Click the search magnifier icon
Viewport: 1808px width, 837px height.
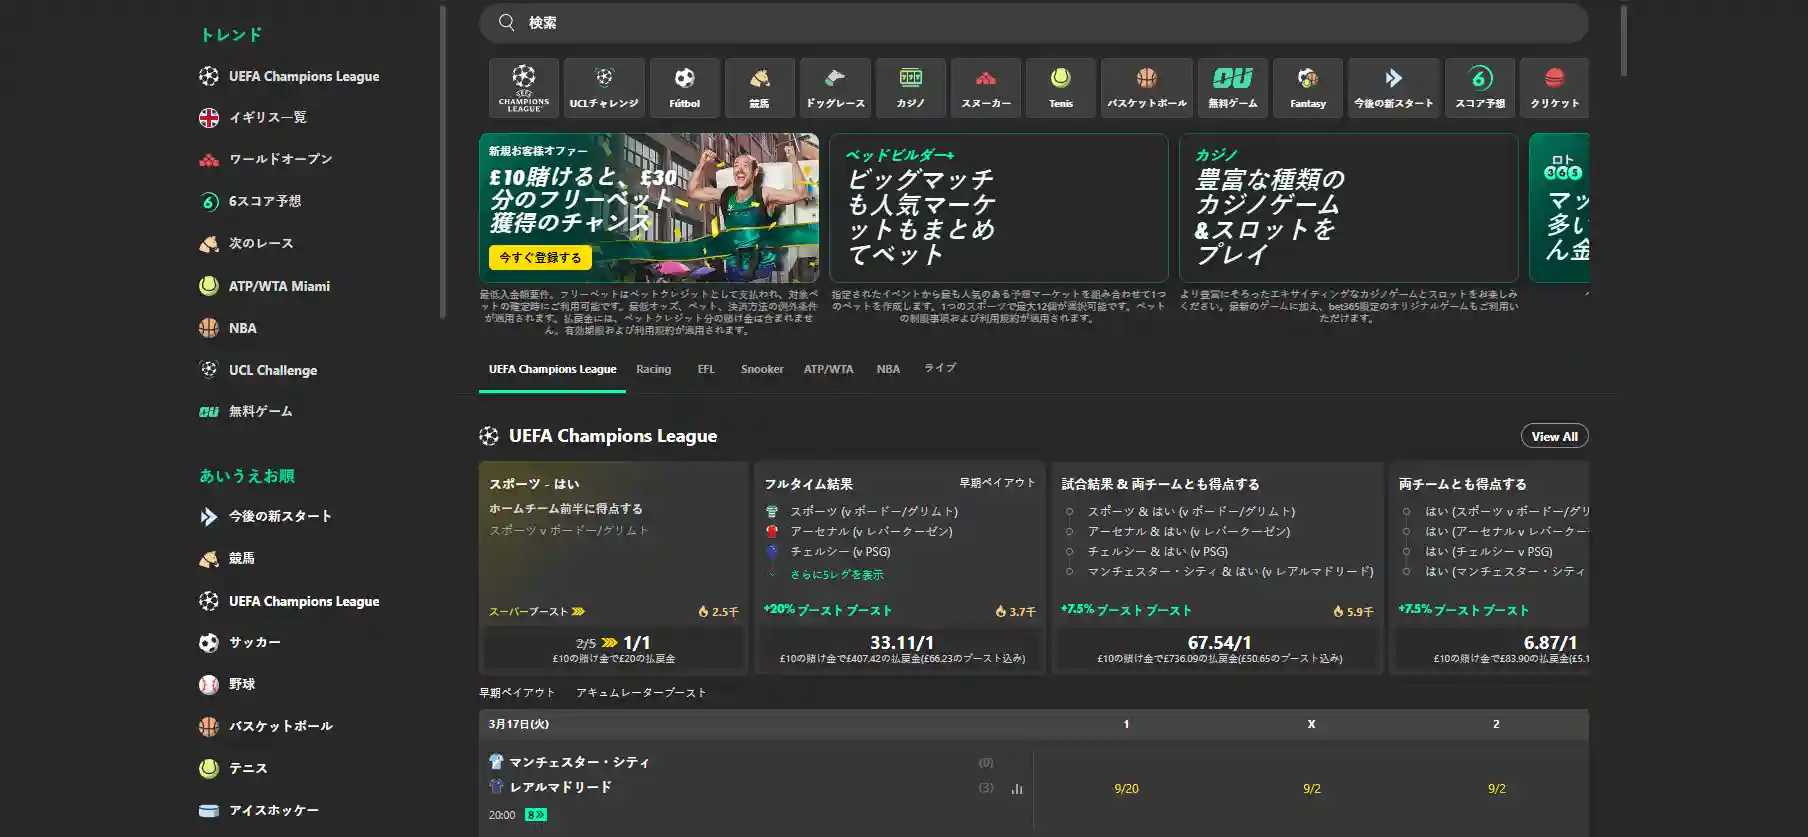(507, 22)
